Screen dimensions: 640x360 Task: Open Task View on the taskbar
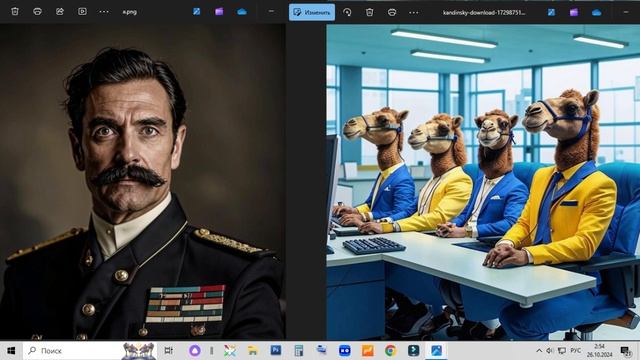[x=168, y=351]
